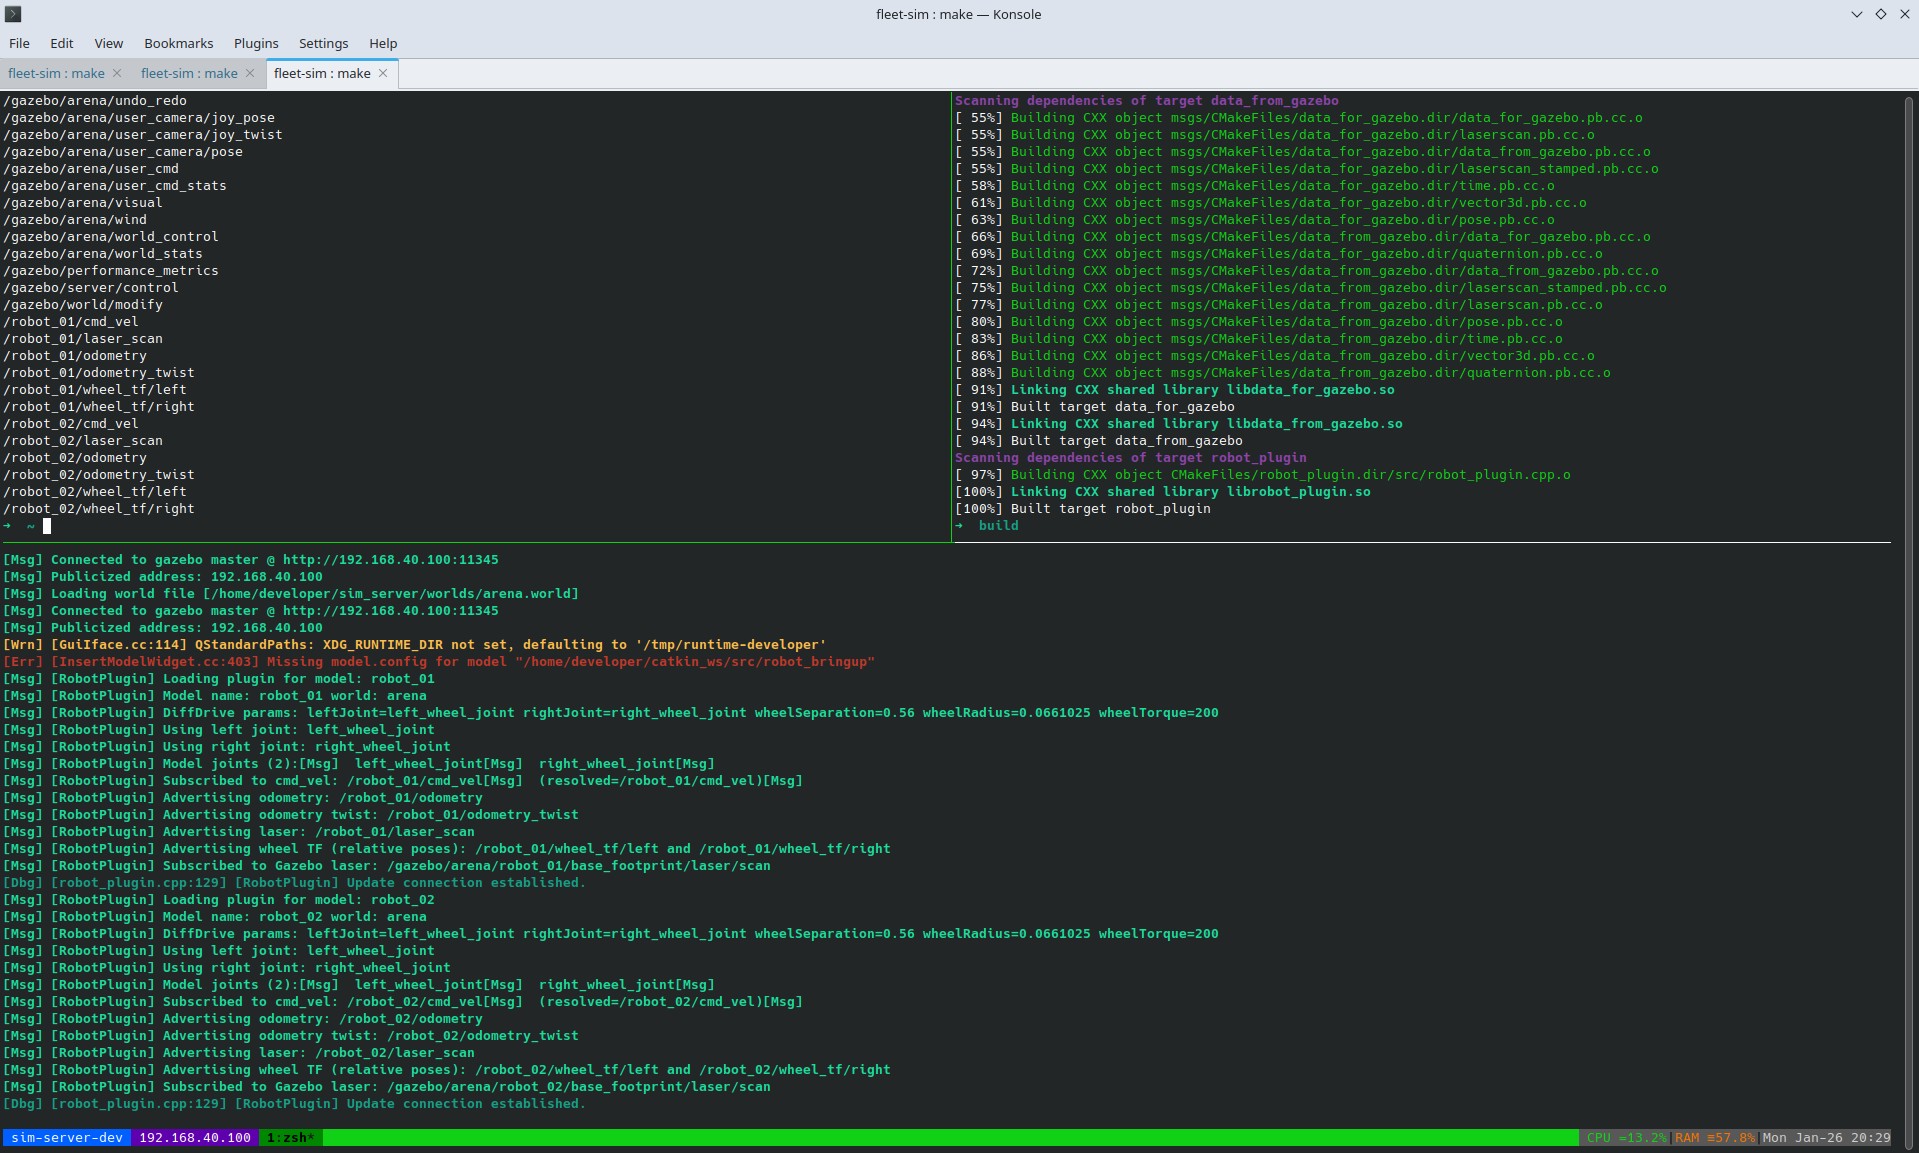
Task: Click the vertical scrollbar of the terminal
Action: [x=1909, y=600]
